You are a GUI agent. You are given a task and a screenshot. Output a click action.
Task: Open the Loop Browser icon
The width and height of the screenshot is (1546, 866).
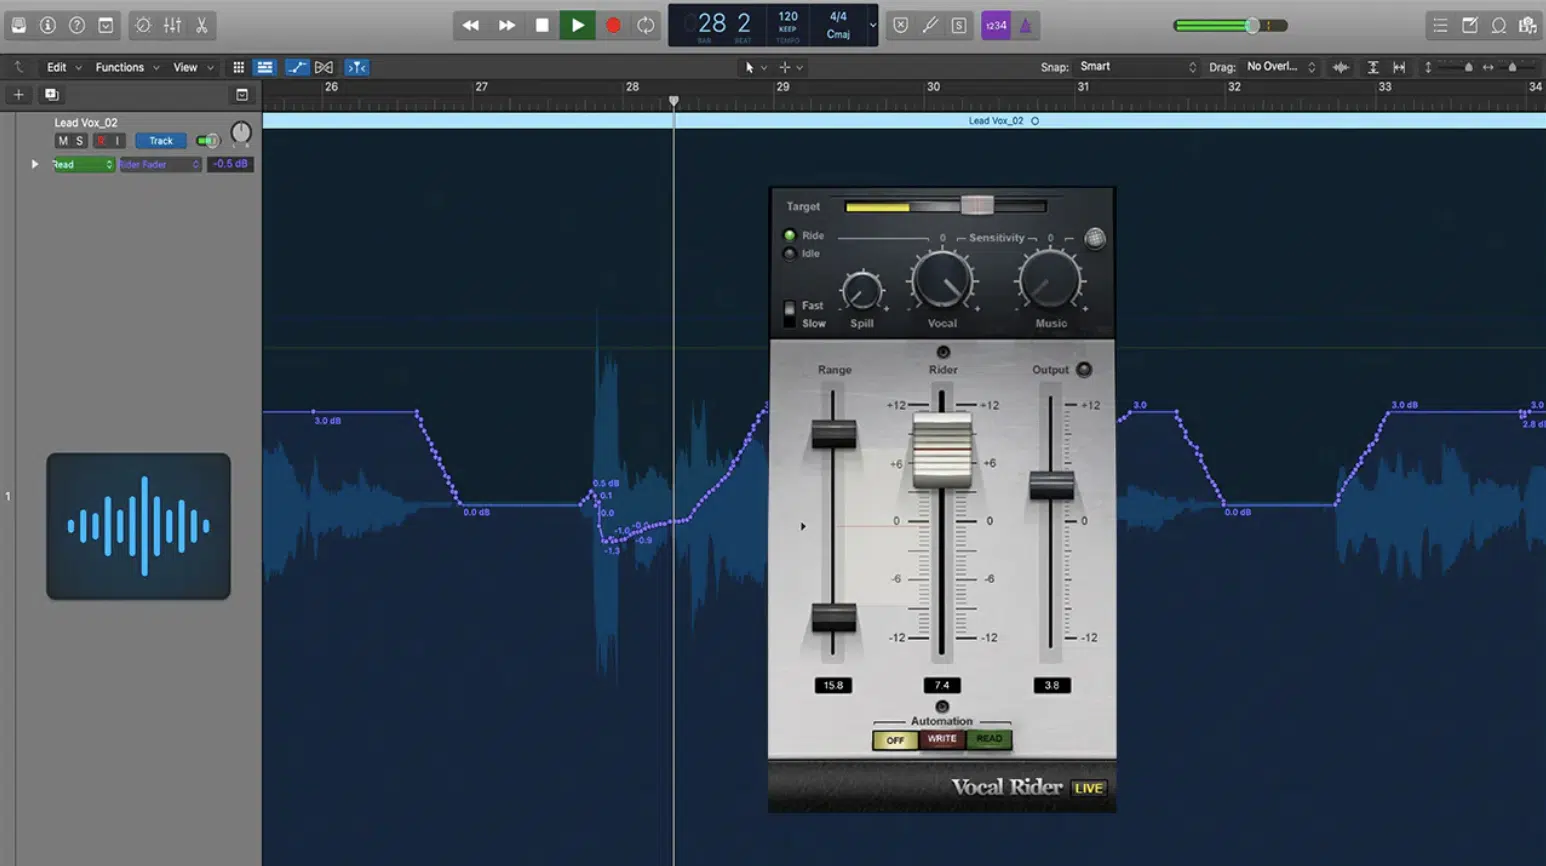pyautogui.click(x=1498, y=25)
